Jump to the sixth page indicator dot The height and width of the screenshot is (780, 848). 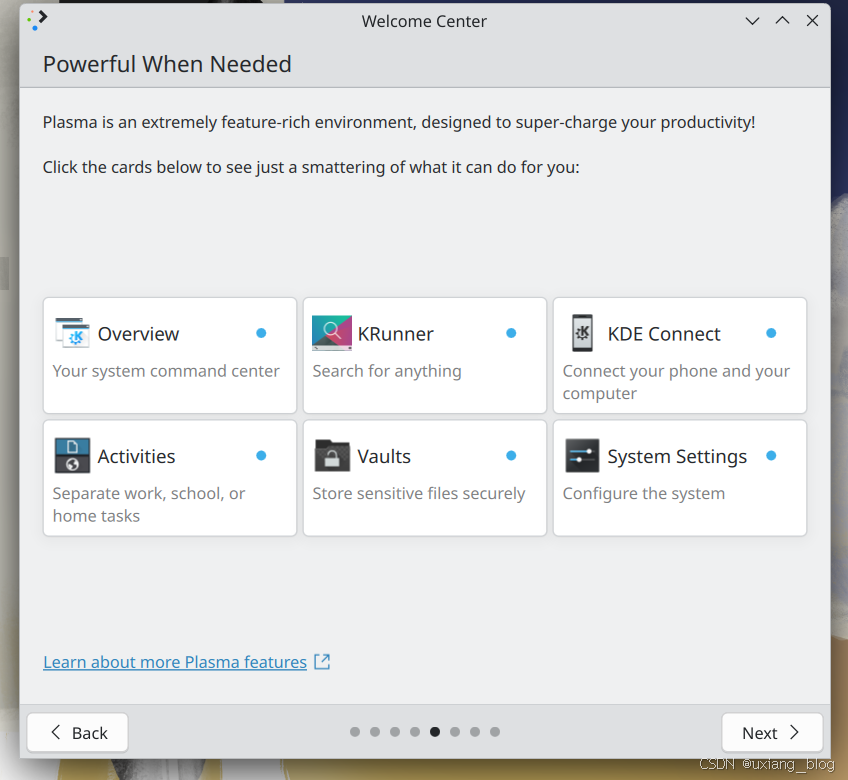(x=455, y=732)
